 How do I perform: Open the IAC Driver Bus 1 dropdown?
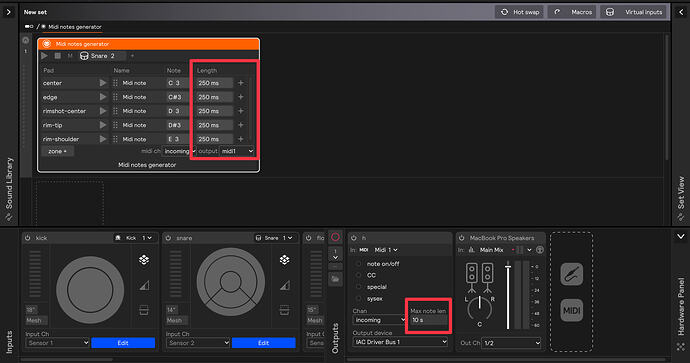400,342
